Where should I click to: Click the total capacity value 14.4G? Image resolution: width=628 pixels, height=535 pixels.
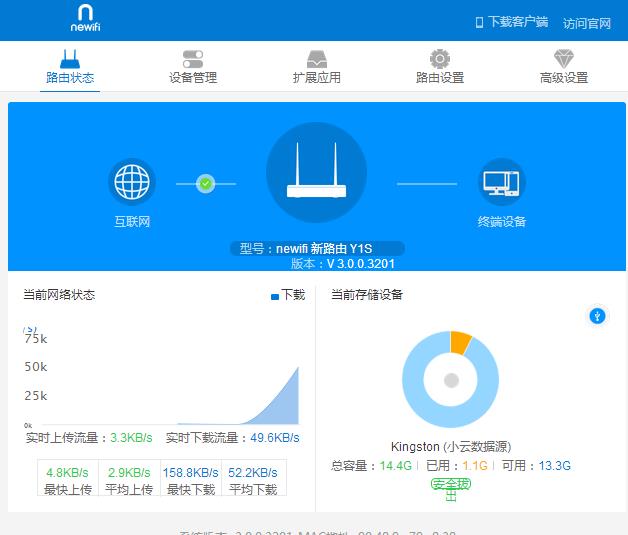click(395, 466)
